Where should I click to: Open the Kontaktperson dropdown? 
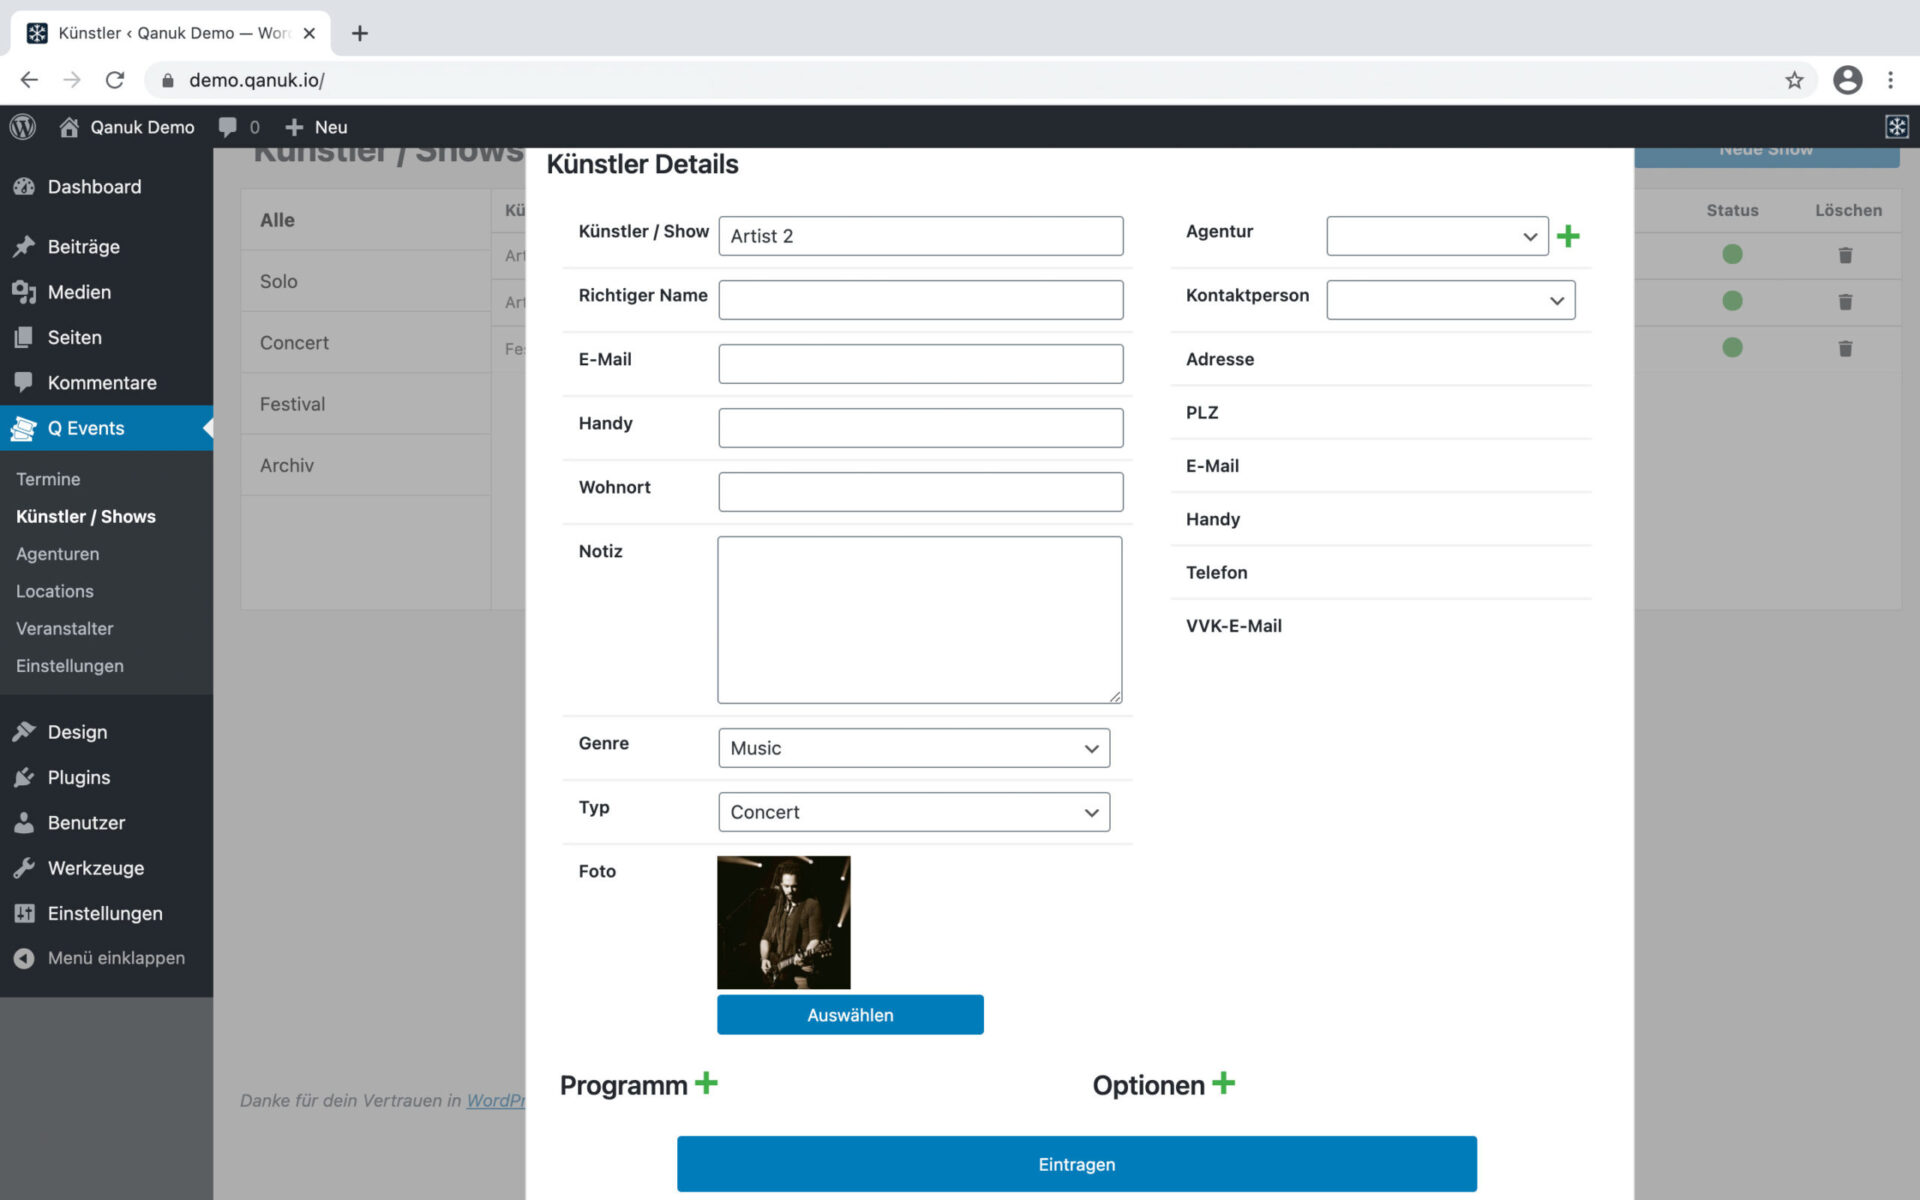coord(1450,300)
